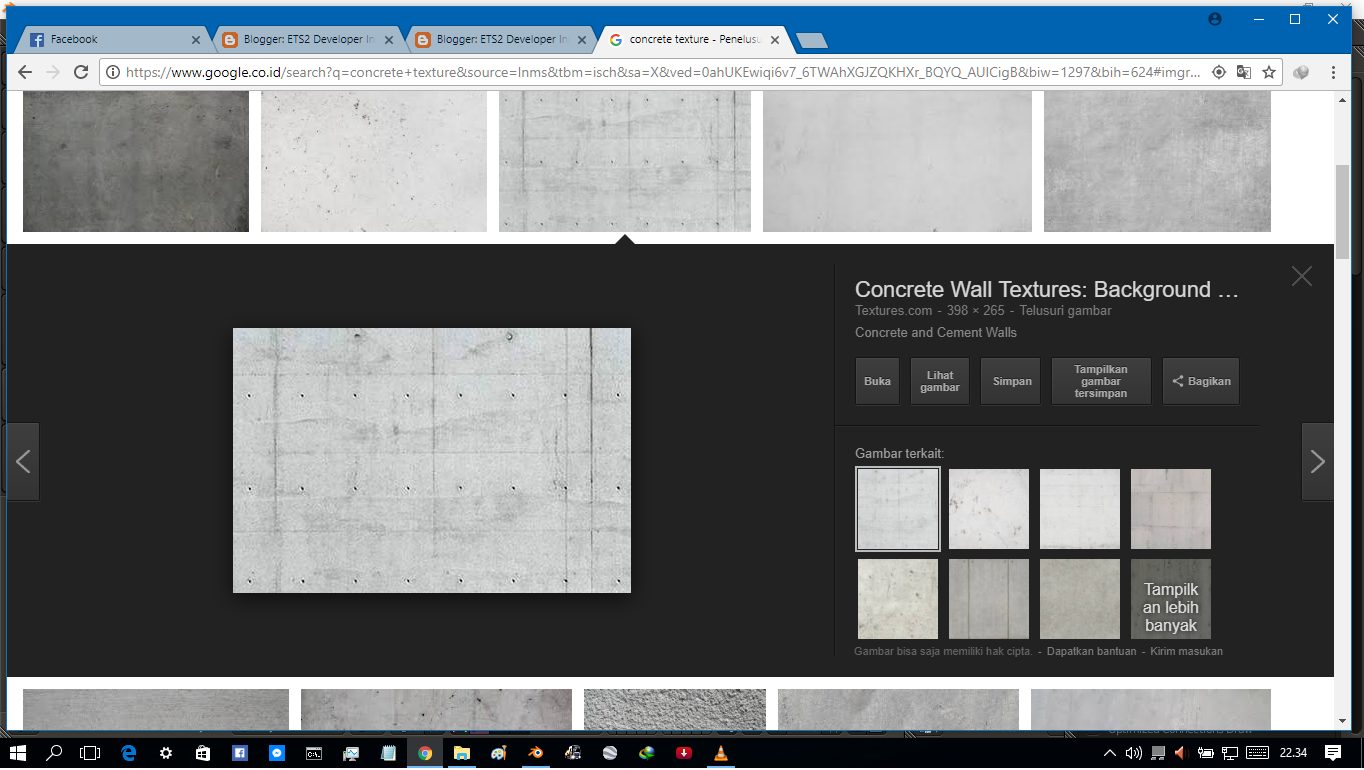Viewport: 1364px width, 770px height.
Task: Navigate back using the browser back arrow
Action: click(x=24, y=72)
